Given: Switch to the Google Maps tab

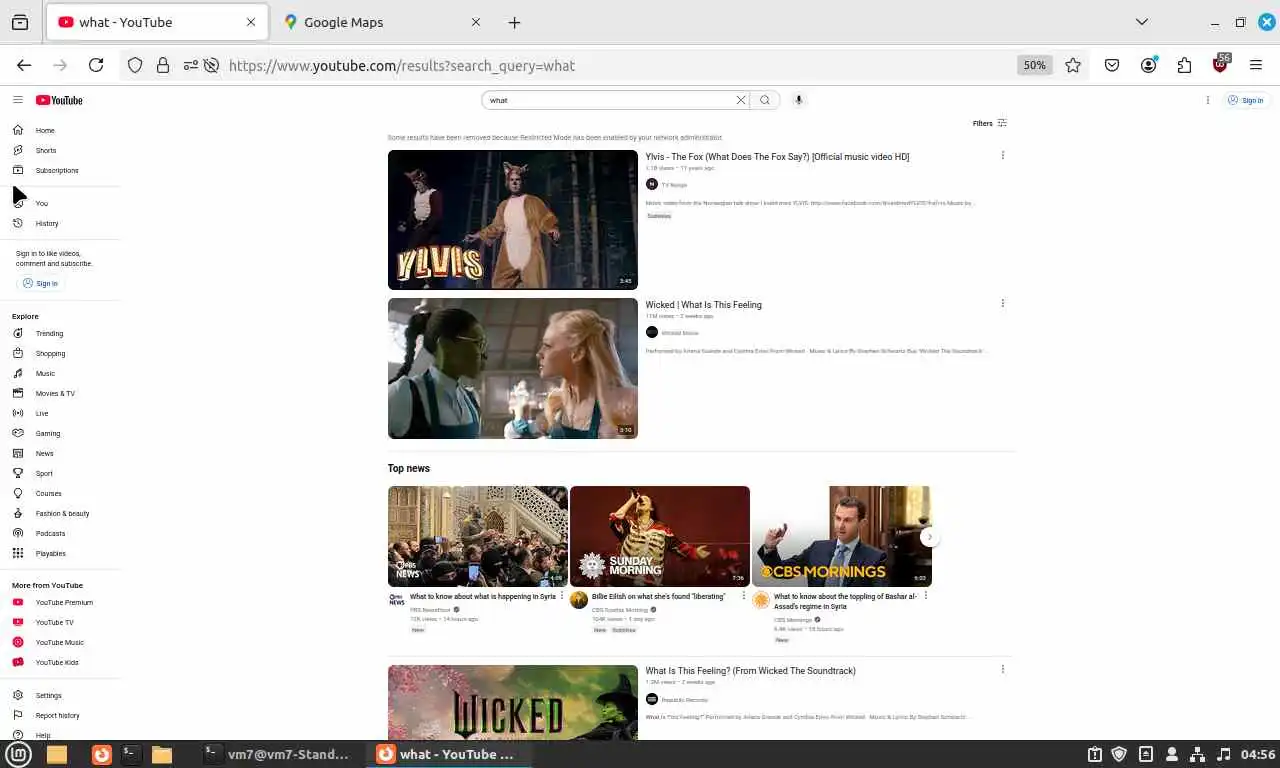Looking at the screenshot, I should coord(380,22).
